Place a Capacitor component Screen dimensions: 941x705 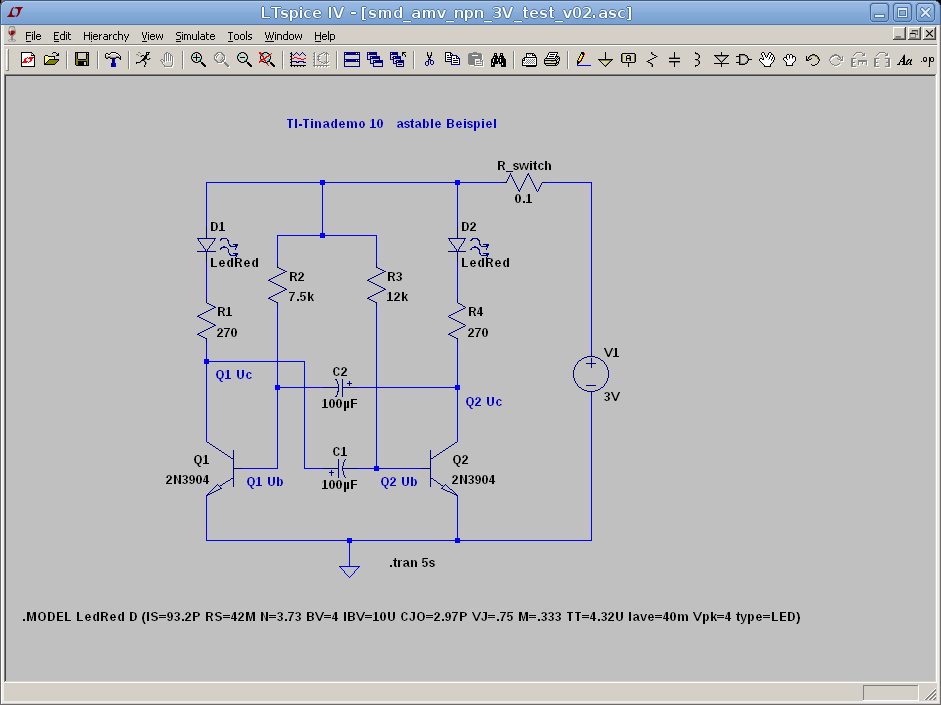pyautogui.click(x=675, y=59)
